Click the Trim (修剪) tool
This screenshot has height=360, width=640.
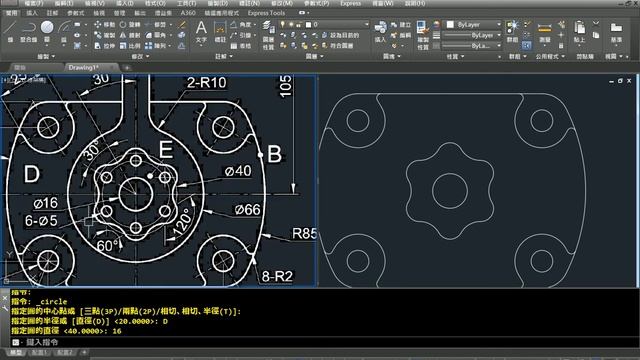pos(156,25)
